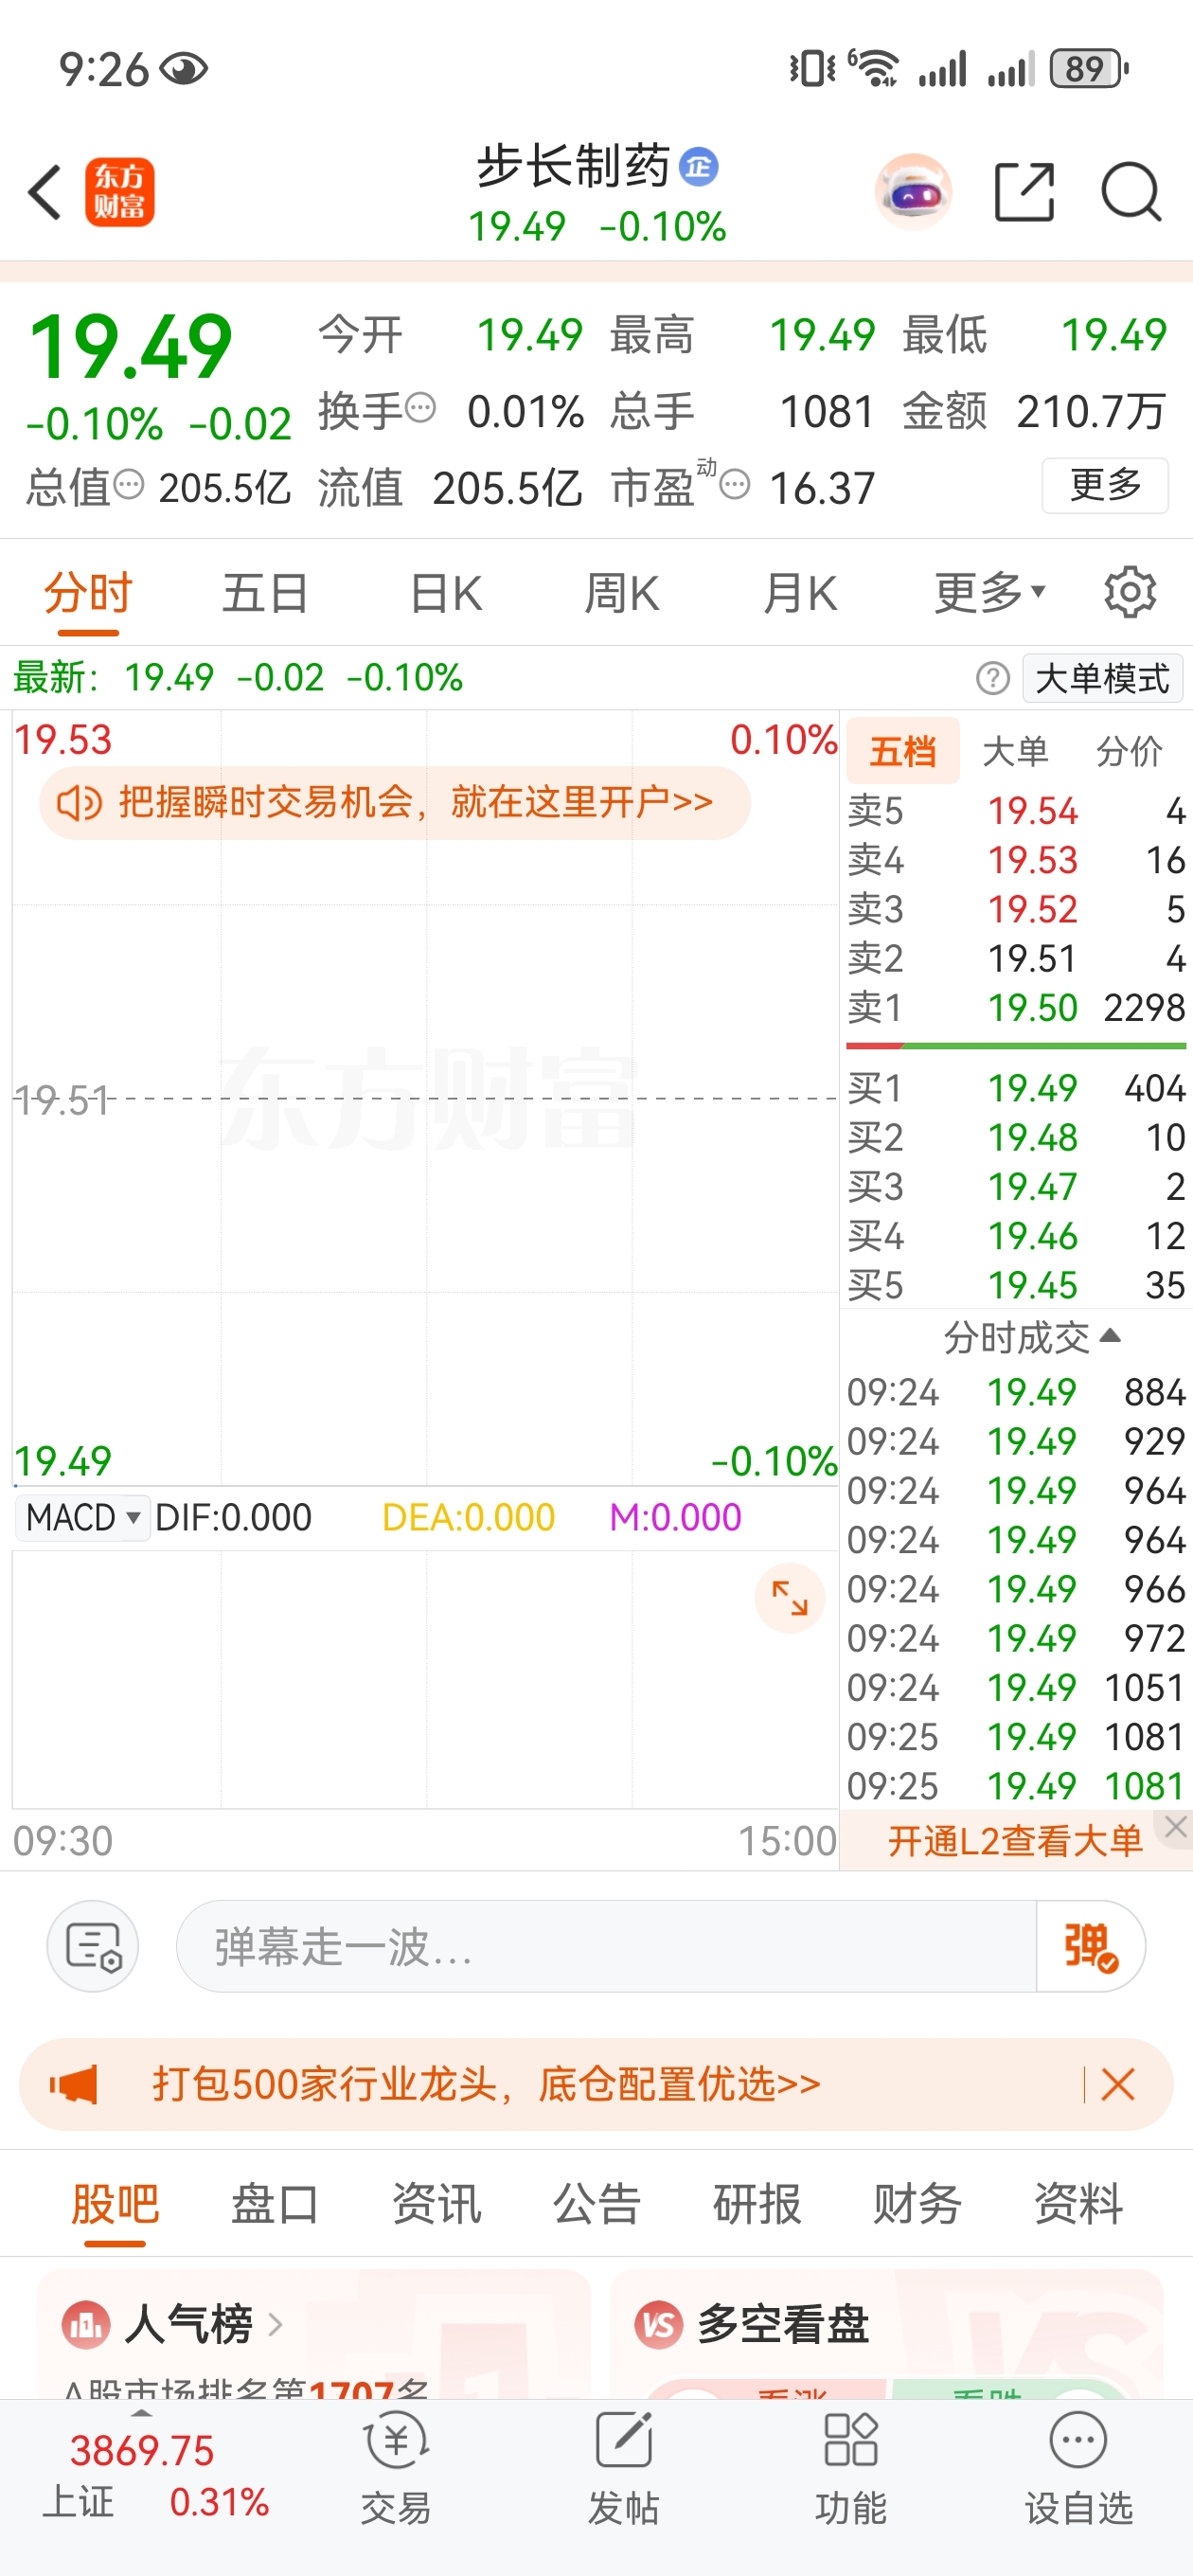The width and height of the screenshot is (1193, 2576).
Task: Open the 盘口 section tab
Action: (275, 2203)
